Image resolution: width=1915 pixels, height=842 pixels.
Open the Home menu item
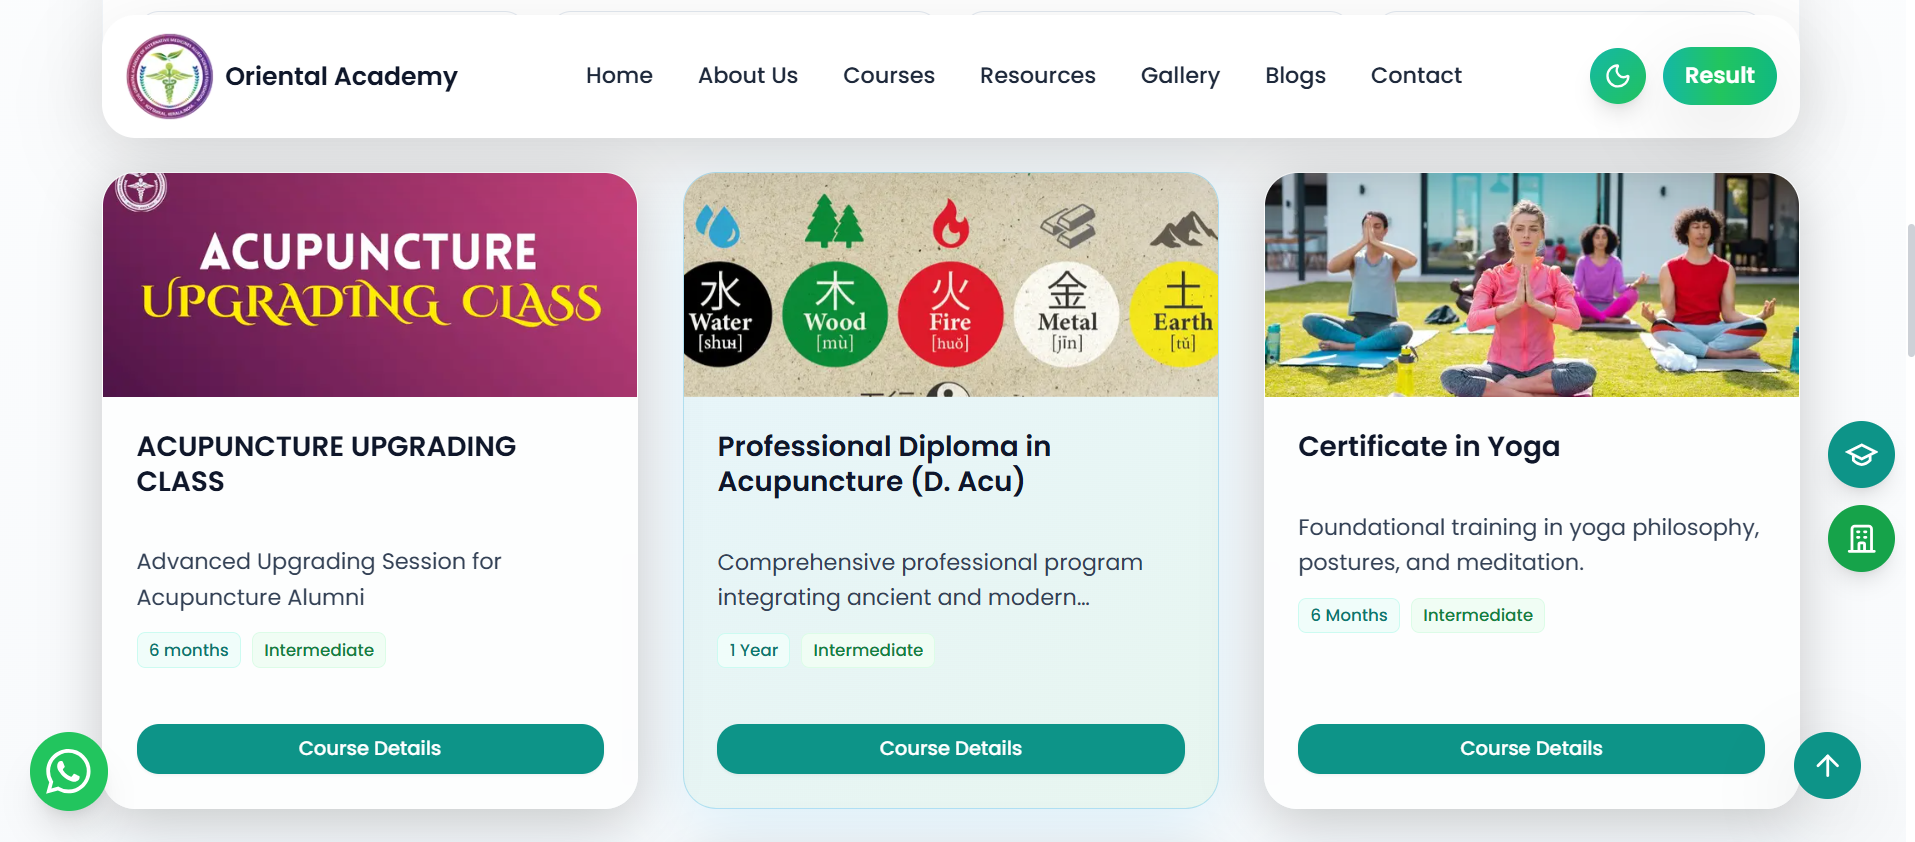click(619, 76)
